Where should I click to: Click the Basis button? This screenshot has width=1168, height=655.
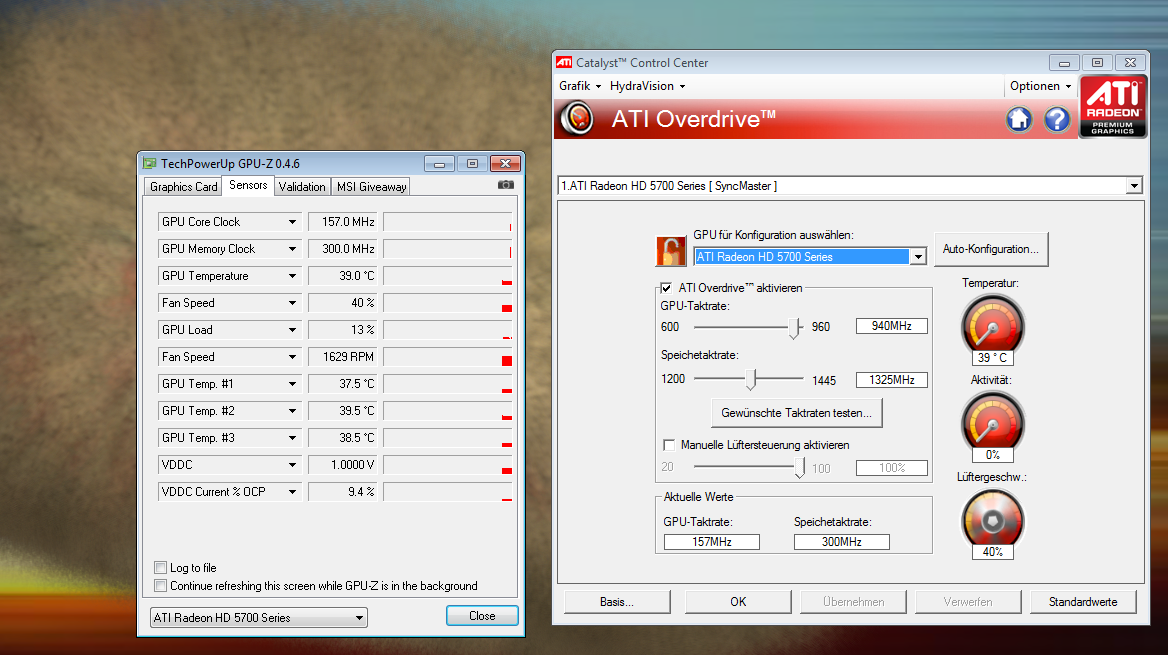(617, 602)
